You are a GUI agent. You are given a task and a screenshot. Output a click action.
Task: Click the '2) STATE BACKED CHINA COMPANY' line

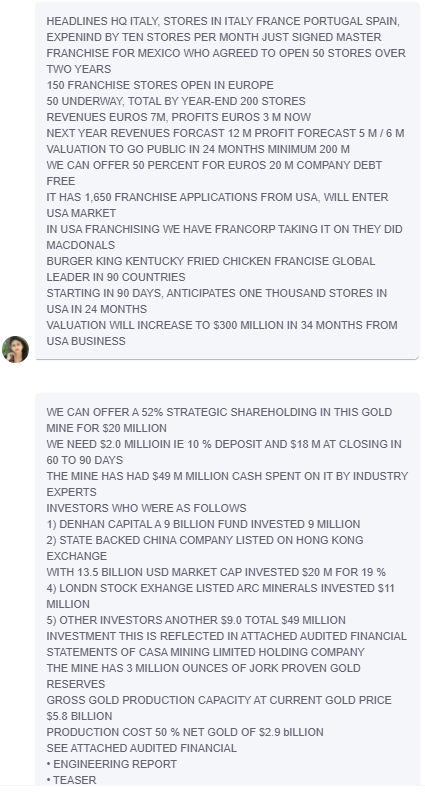coord(205,548)
